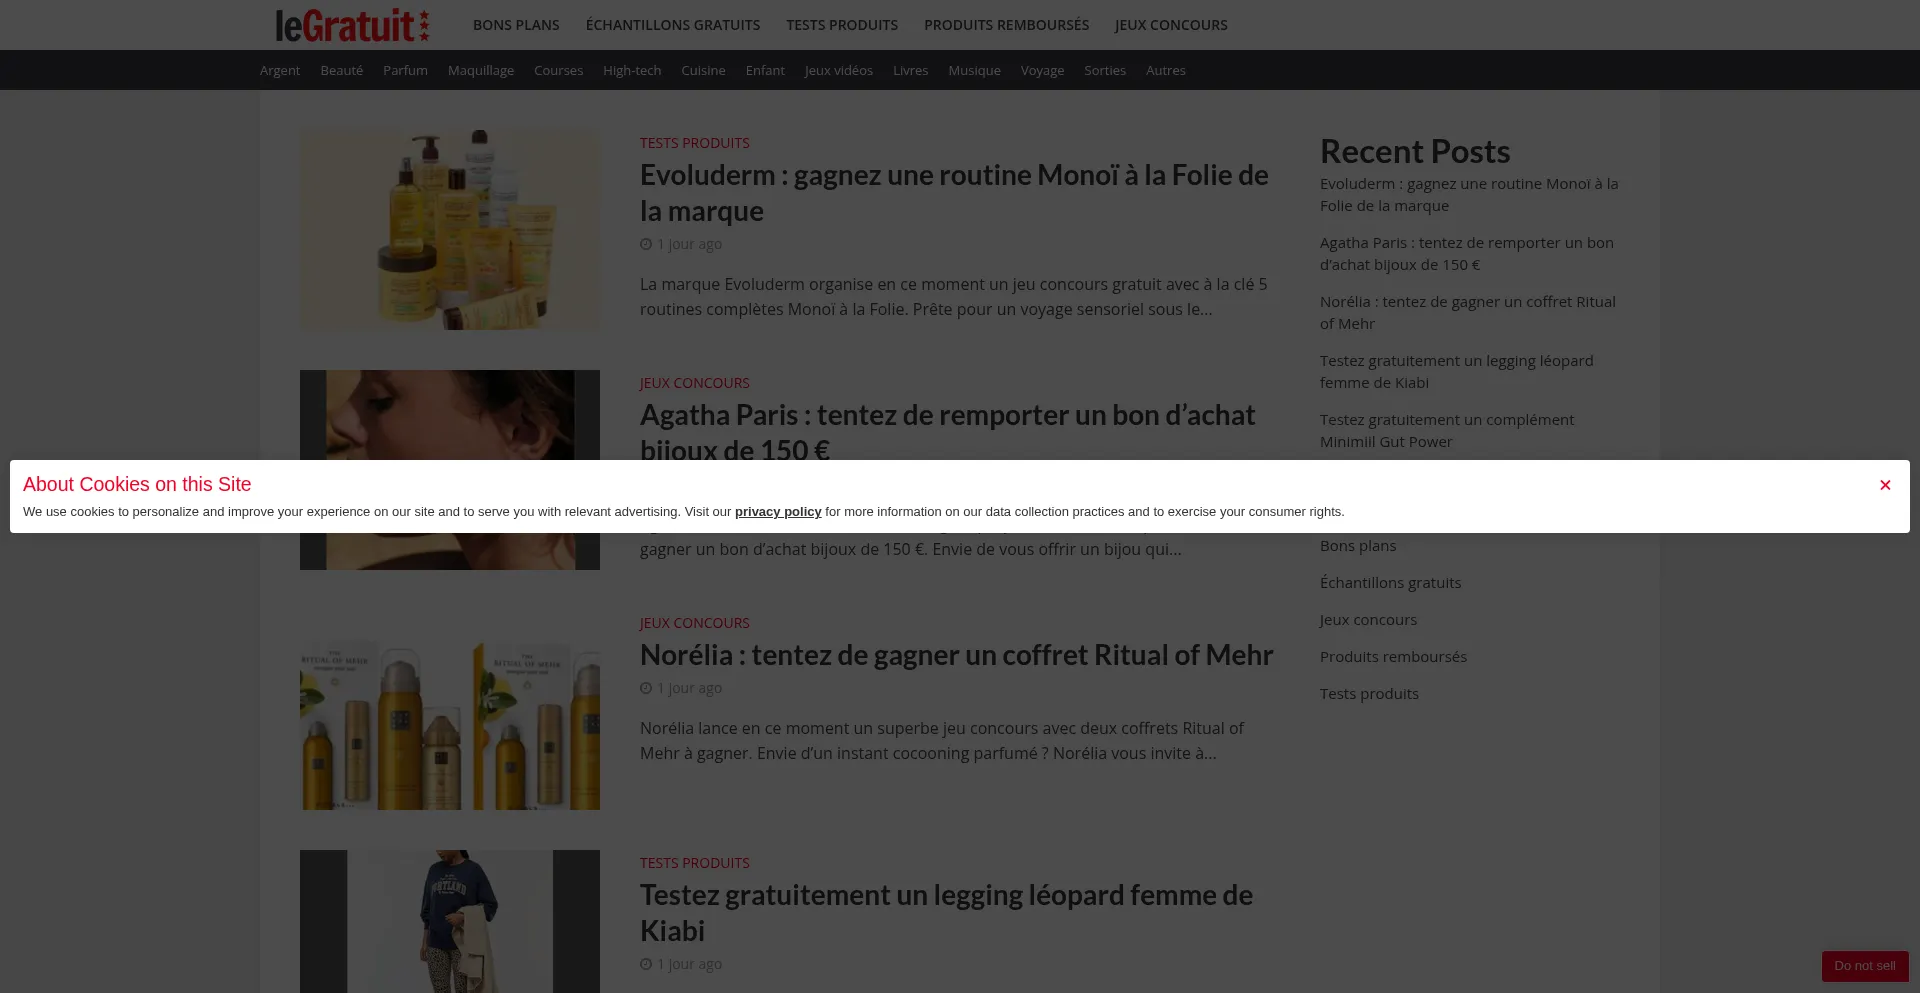Click the '1 jour ago' date under Kiabi
The width and height of the screenshot is (1920, 993).
tap(689, 964)
